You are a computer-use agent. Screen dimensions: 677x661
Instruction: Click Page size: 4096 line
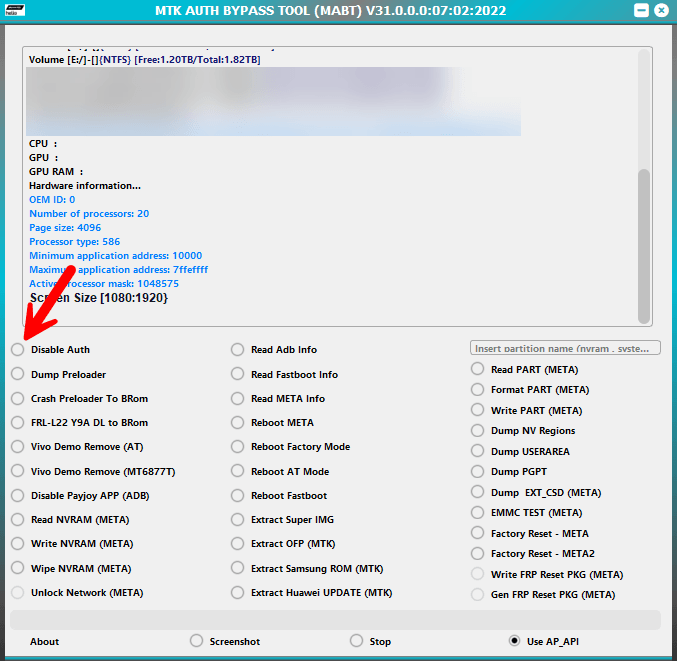(x=65, y=228)
